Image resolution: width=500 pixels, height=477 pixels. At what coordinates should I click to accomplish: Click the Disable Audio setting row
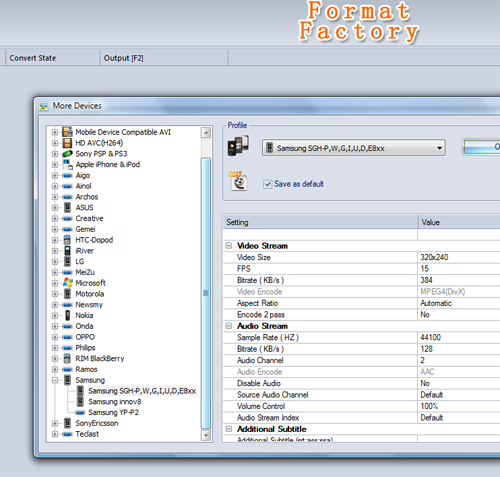(x=361, y=383)
